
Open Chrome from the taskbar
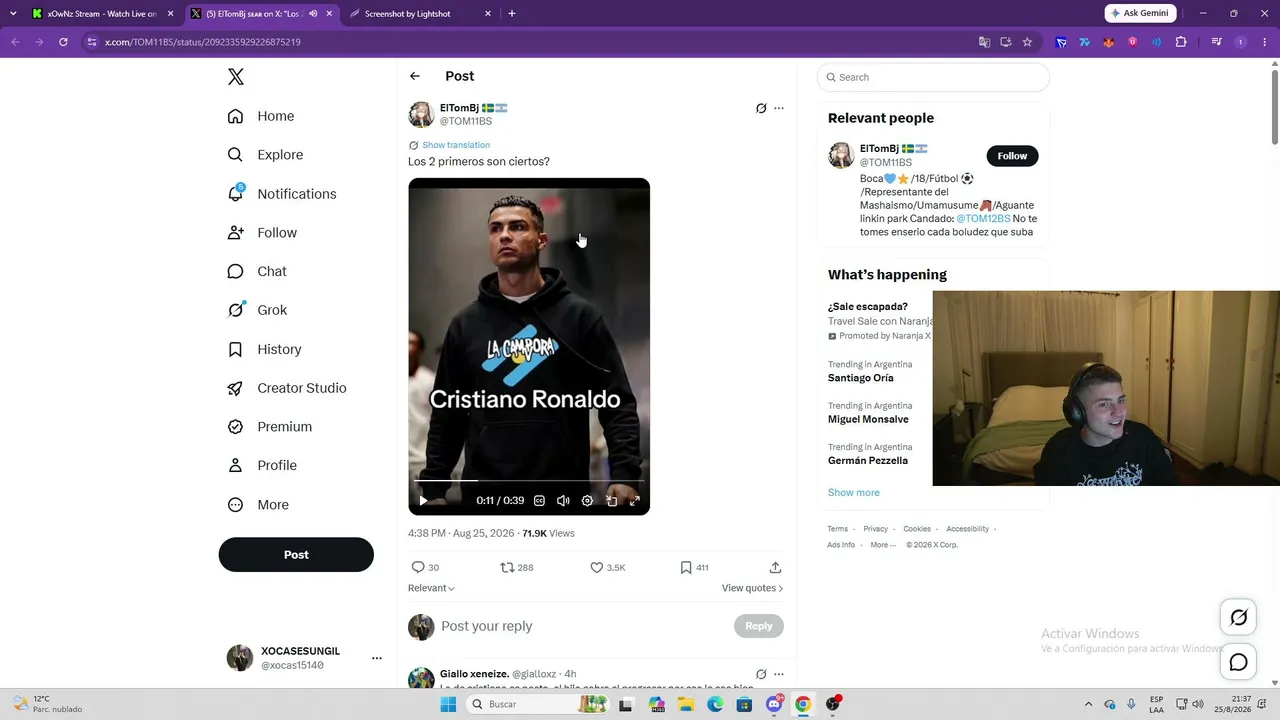(802, 704)
